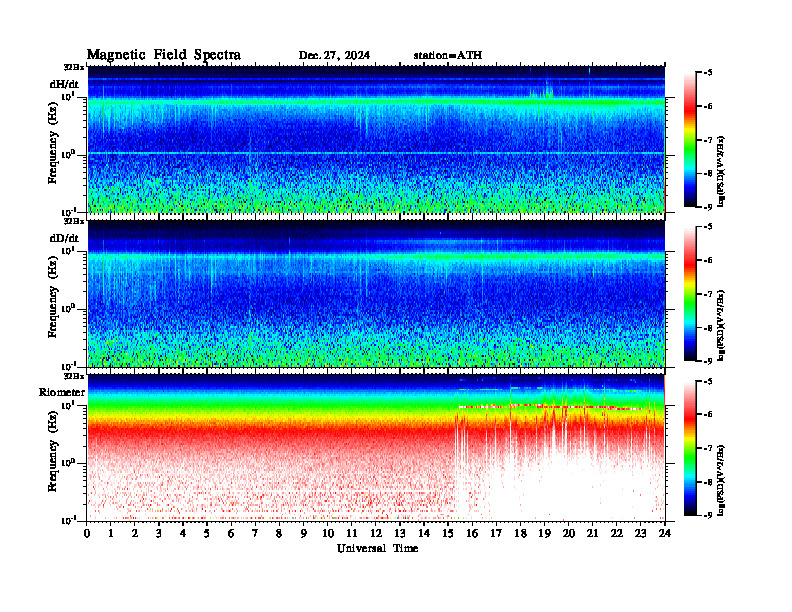Click the "-8" tick on the Riometer color bar
Image resolution: width=792 pixels, height=612 pixels.
pos(708,482)
